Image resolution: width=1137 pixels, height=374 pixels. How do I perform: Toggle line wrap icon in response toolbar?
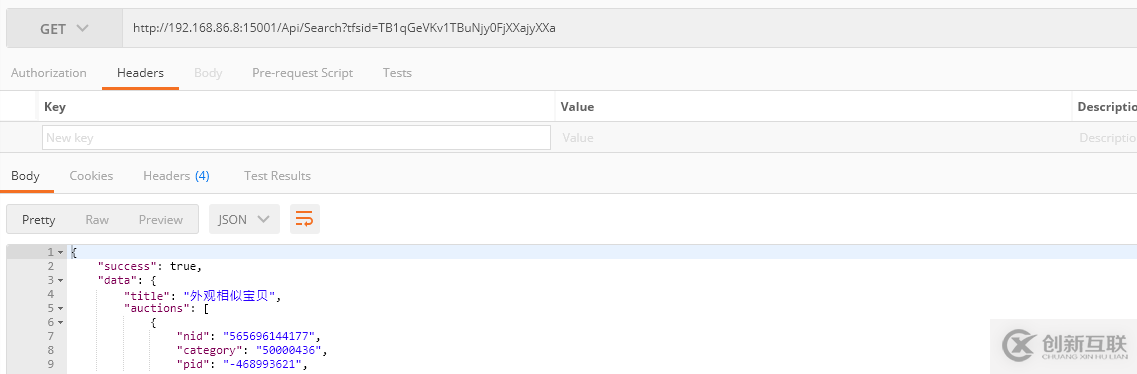tap(305, 220)
